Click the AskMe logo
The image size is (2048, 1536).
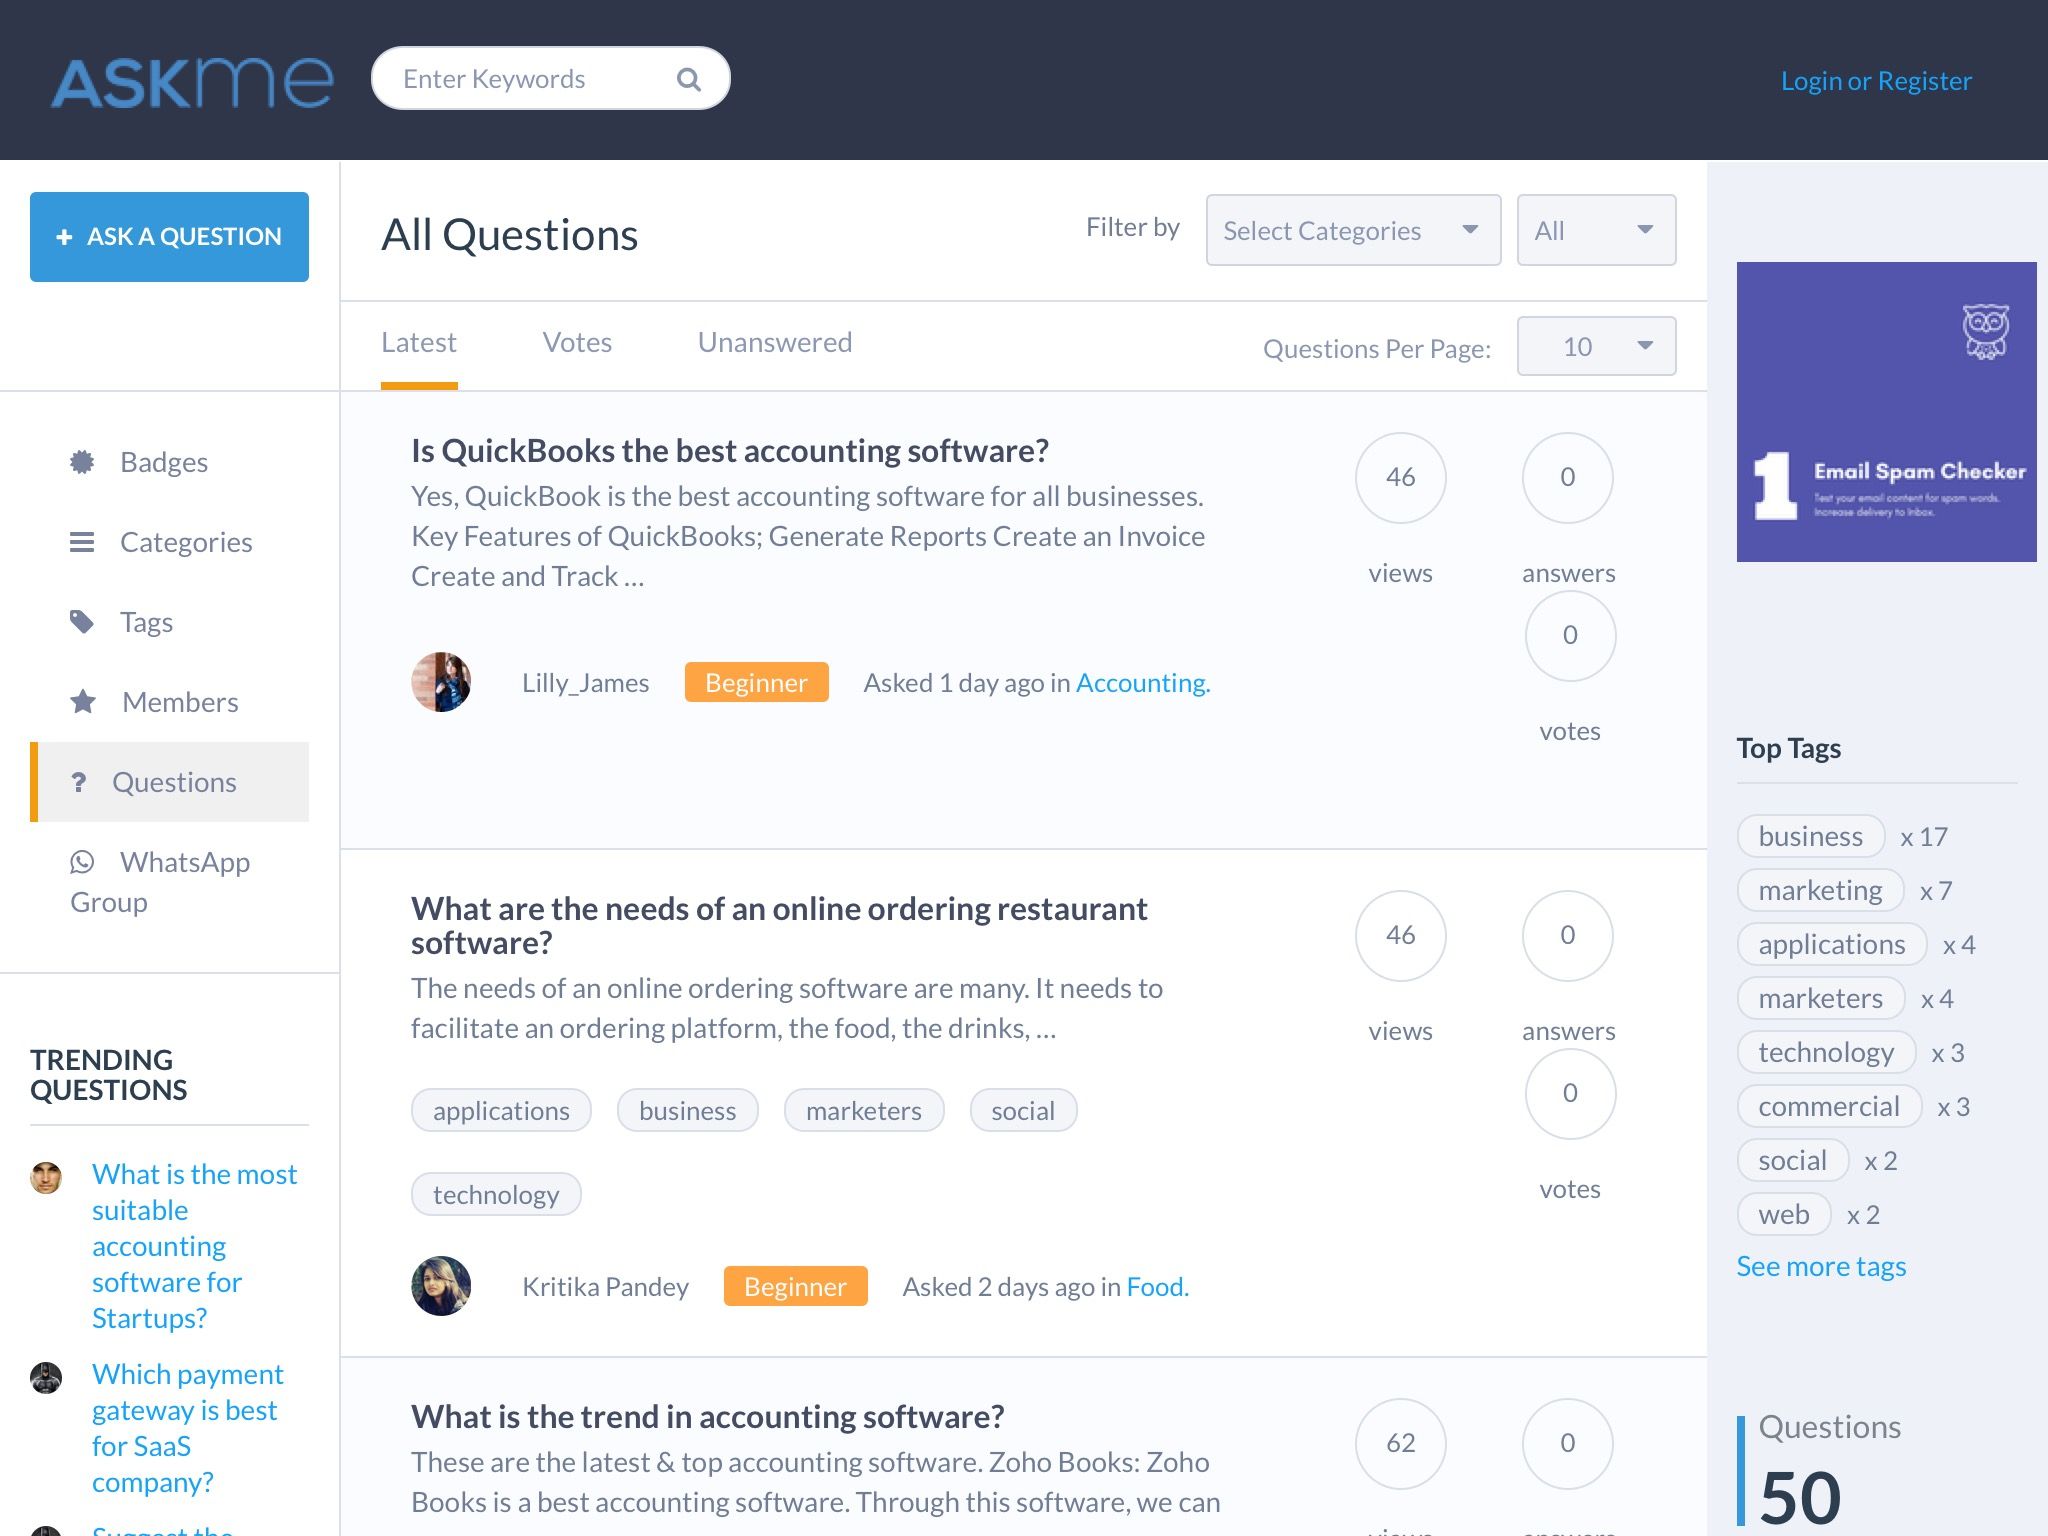coord(192,81)
